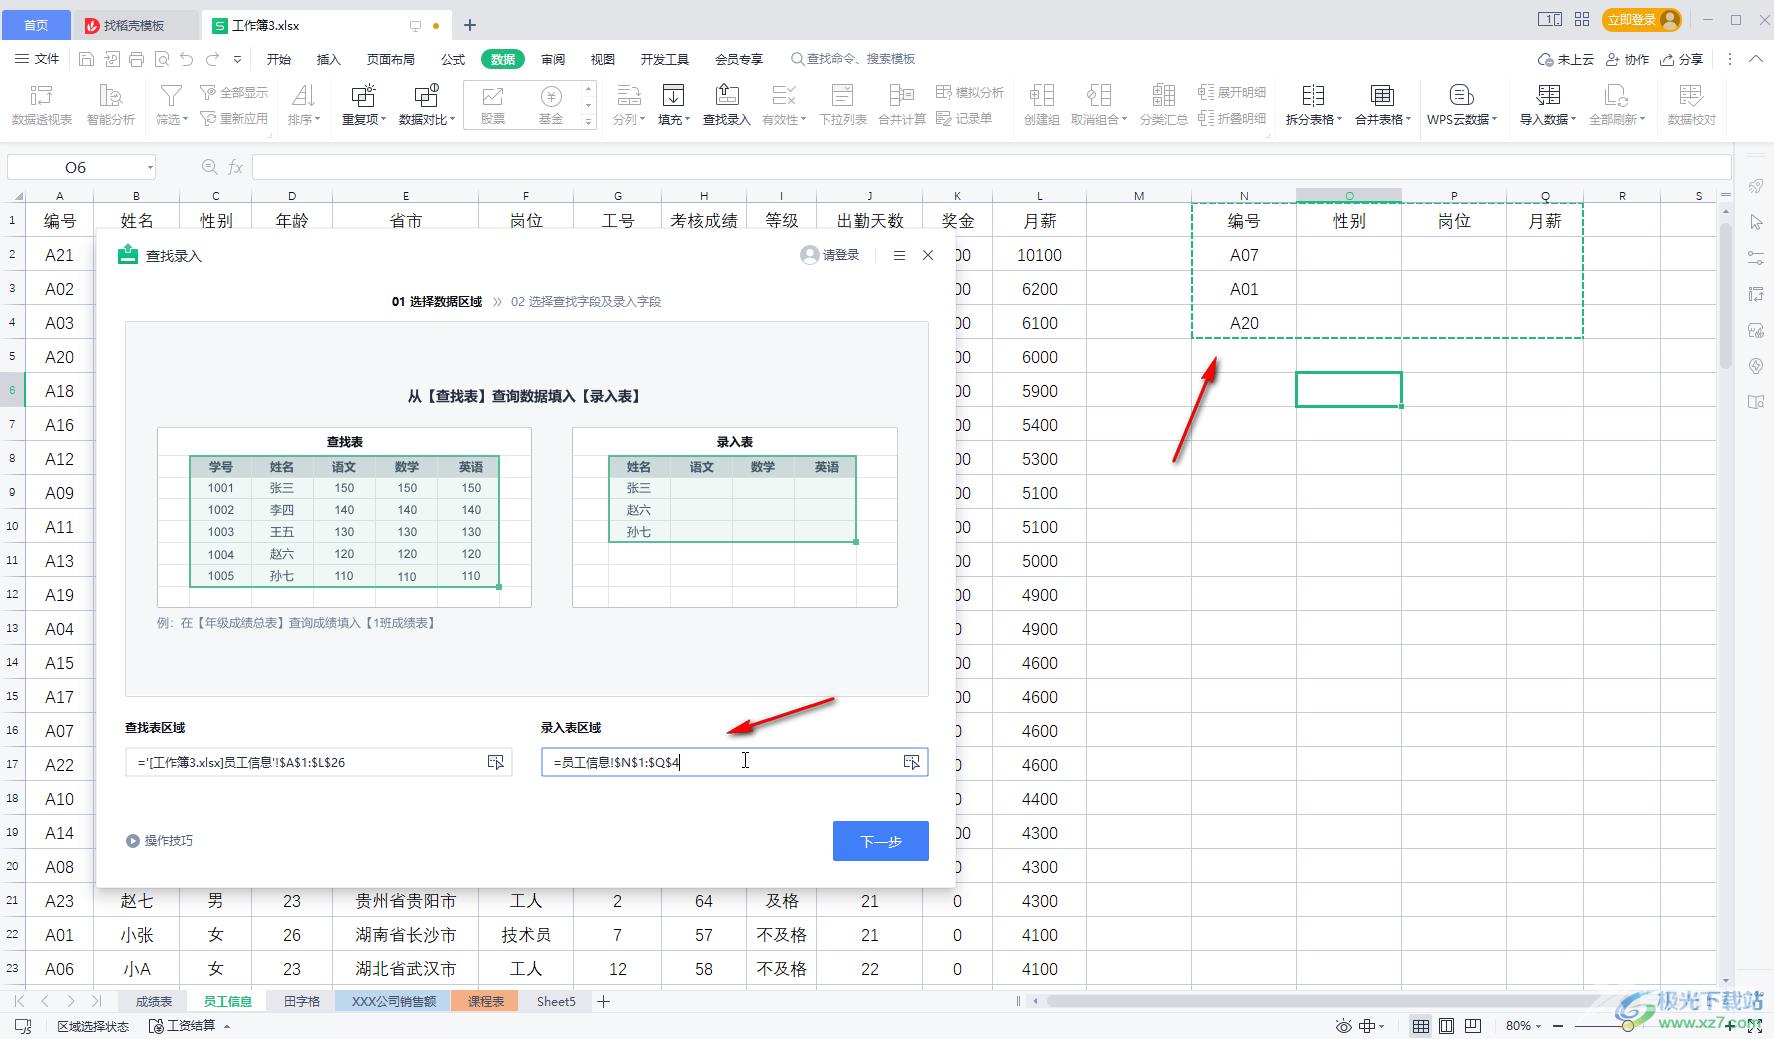Select cell N2 containing A07
This screenshot has height=1039, width=1774.
click(1244, 255)
